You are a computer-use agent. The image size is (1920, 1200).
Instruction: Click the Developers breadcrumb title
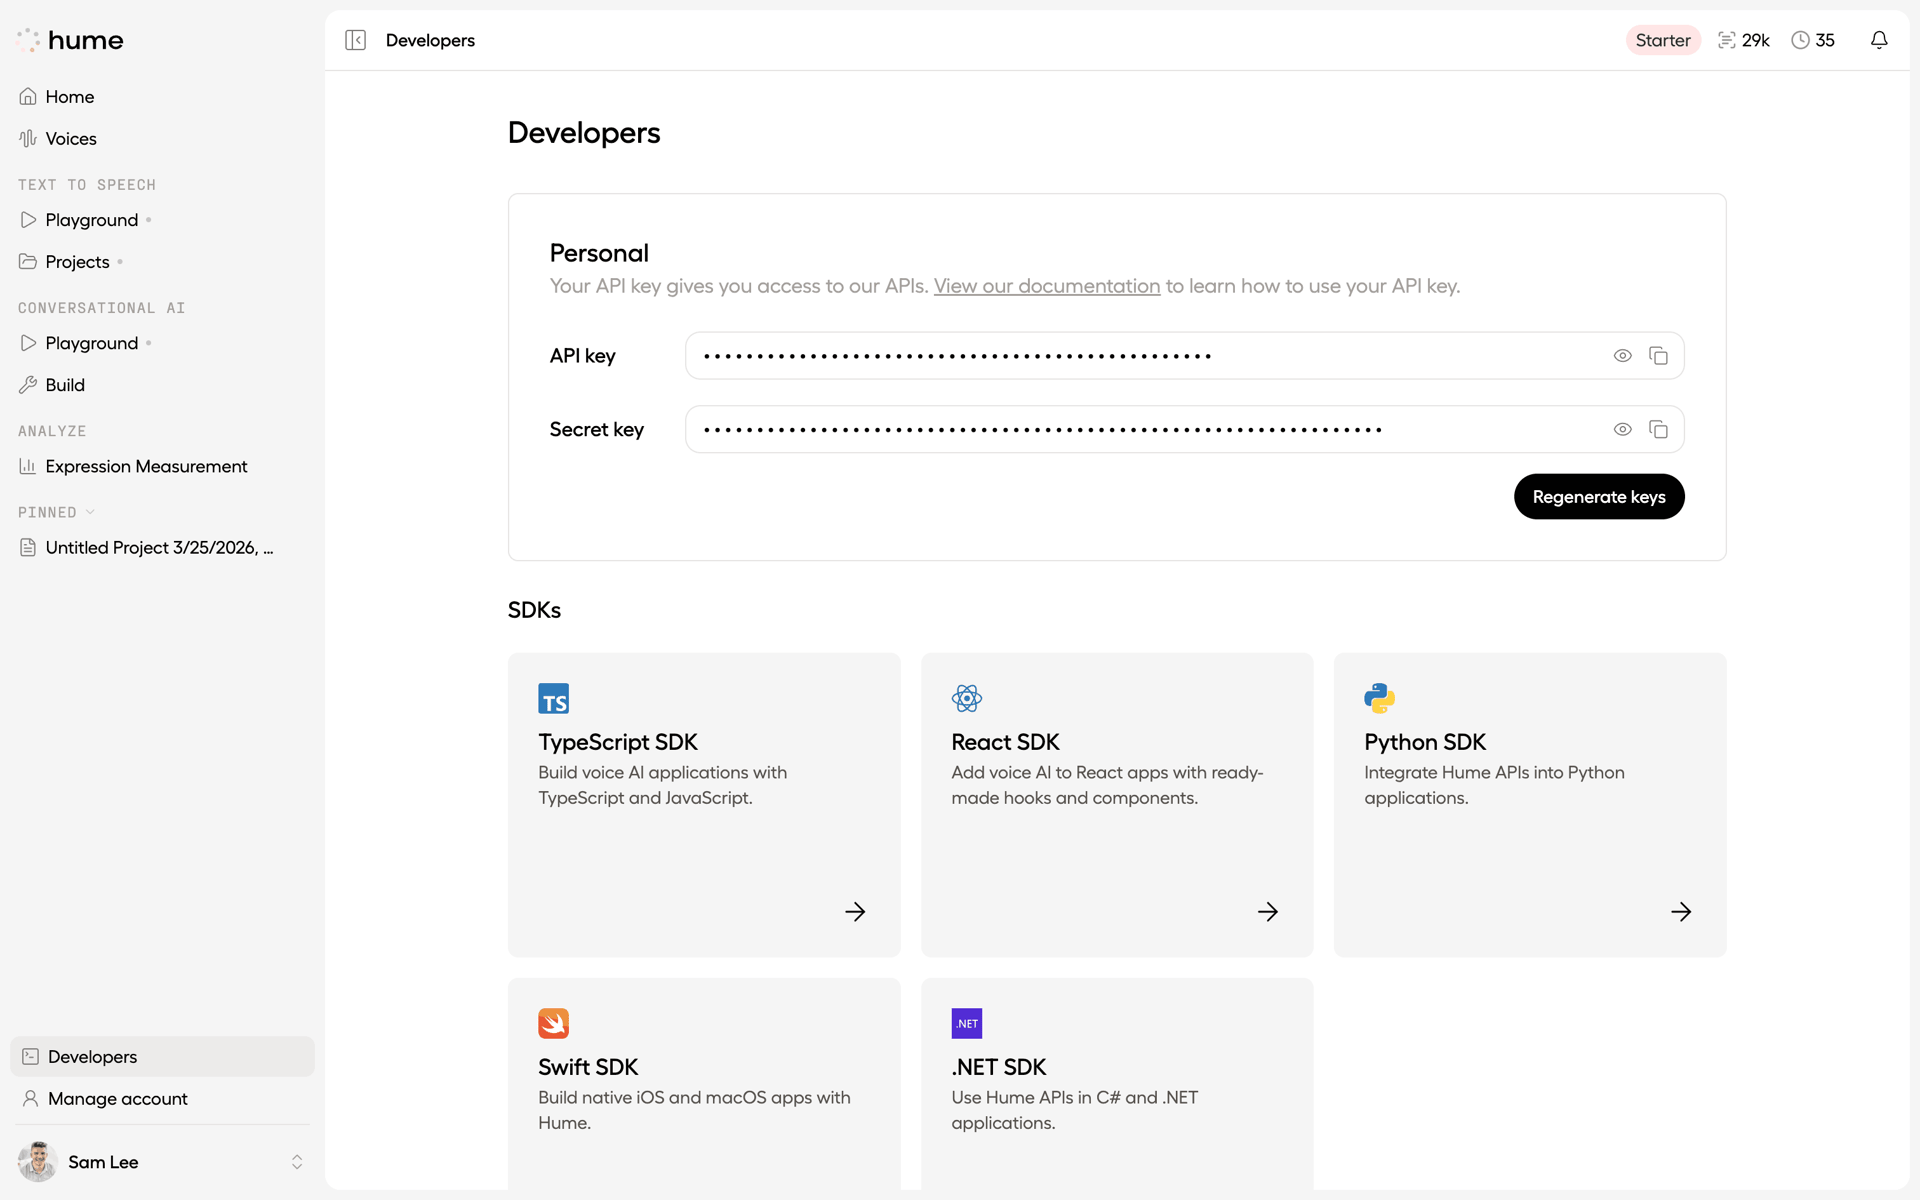430,40
